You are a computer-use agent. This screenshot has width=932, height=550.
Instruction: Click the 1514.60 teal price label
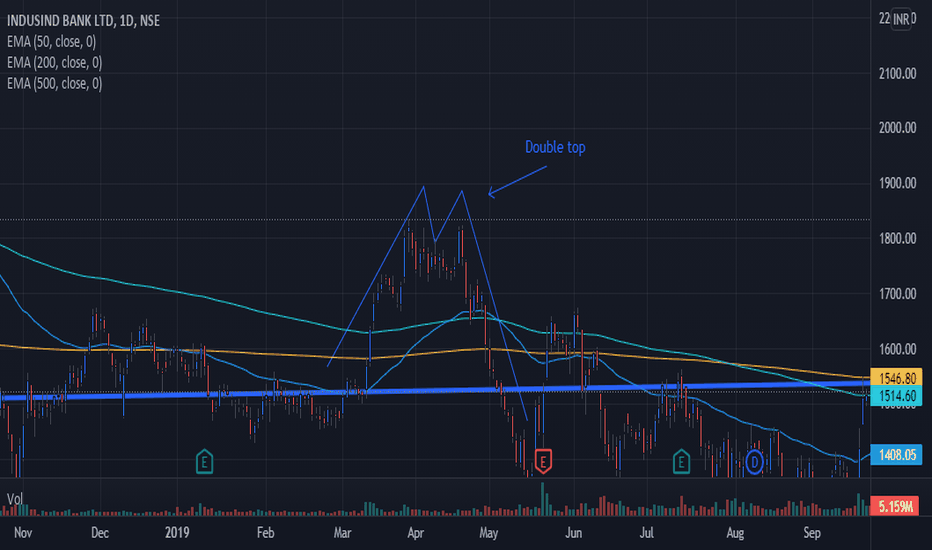pyautogui.click(x=896, y=396)
